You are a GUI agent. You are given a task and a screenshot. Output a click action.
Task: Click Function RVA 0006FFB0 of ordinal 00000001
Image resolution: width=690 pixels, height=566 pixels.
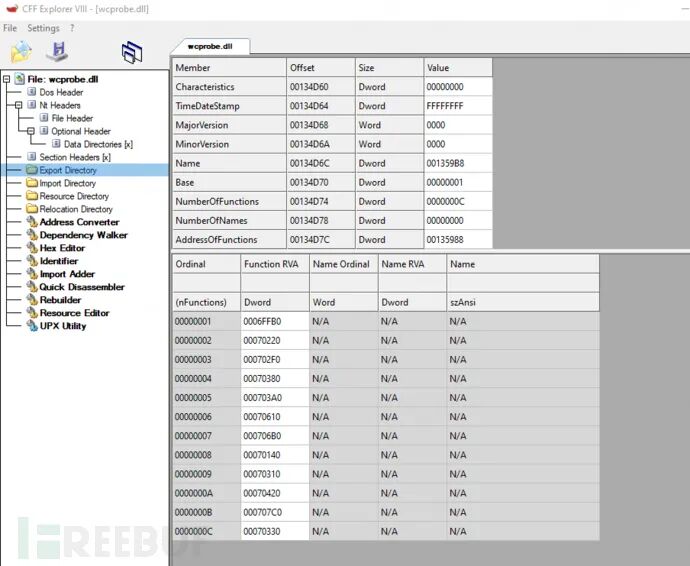click(x=275, y=321)
